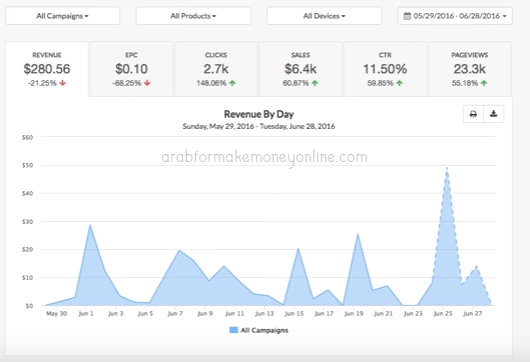Click the Jun 7 x-axis label

[175, 314]
